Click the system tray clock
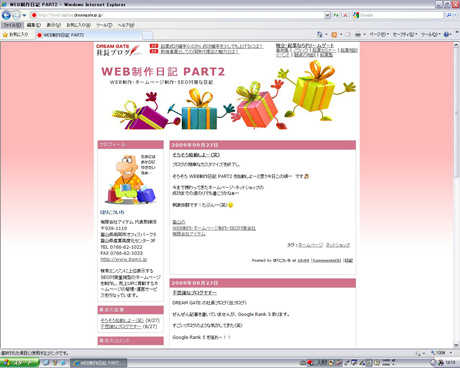Screen dimensions: 460x368 click(450, 363)
